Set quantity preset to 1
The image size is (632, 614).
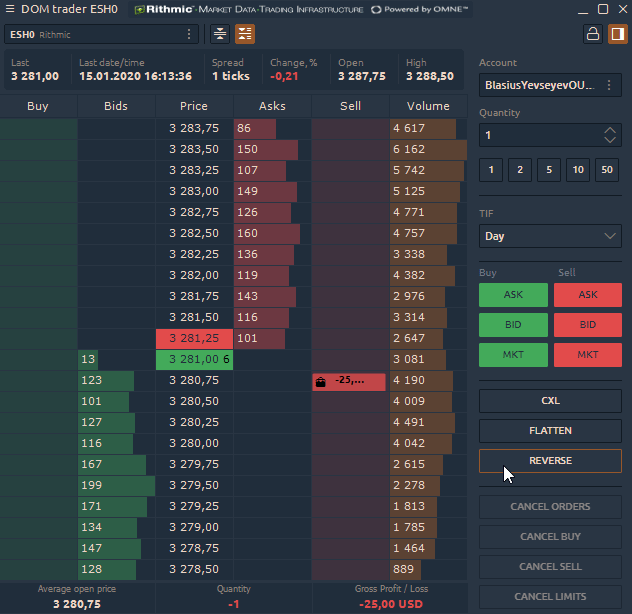tap(491, 170)
